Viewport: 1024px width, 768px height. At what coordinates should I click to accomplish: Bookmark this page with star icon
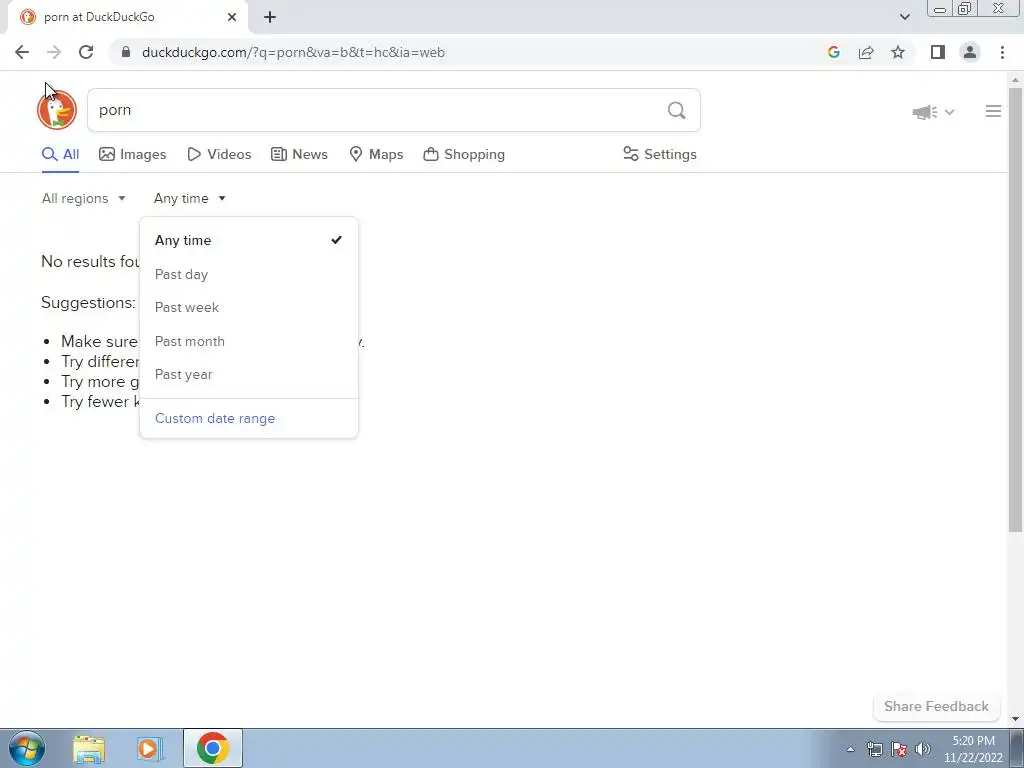click(898, 52)
